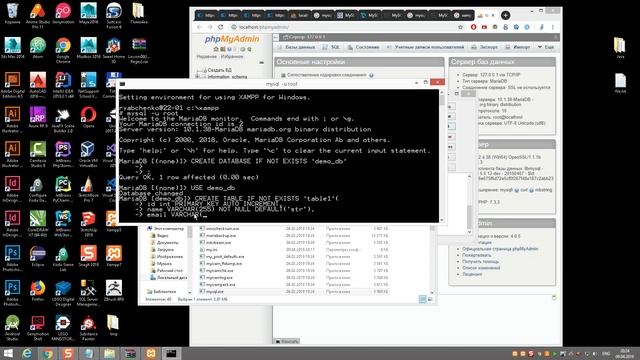640x360 pixels.
Task: Expand the More dropdown in phpMyAdmin
Action: click(x=546, y=47)
